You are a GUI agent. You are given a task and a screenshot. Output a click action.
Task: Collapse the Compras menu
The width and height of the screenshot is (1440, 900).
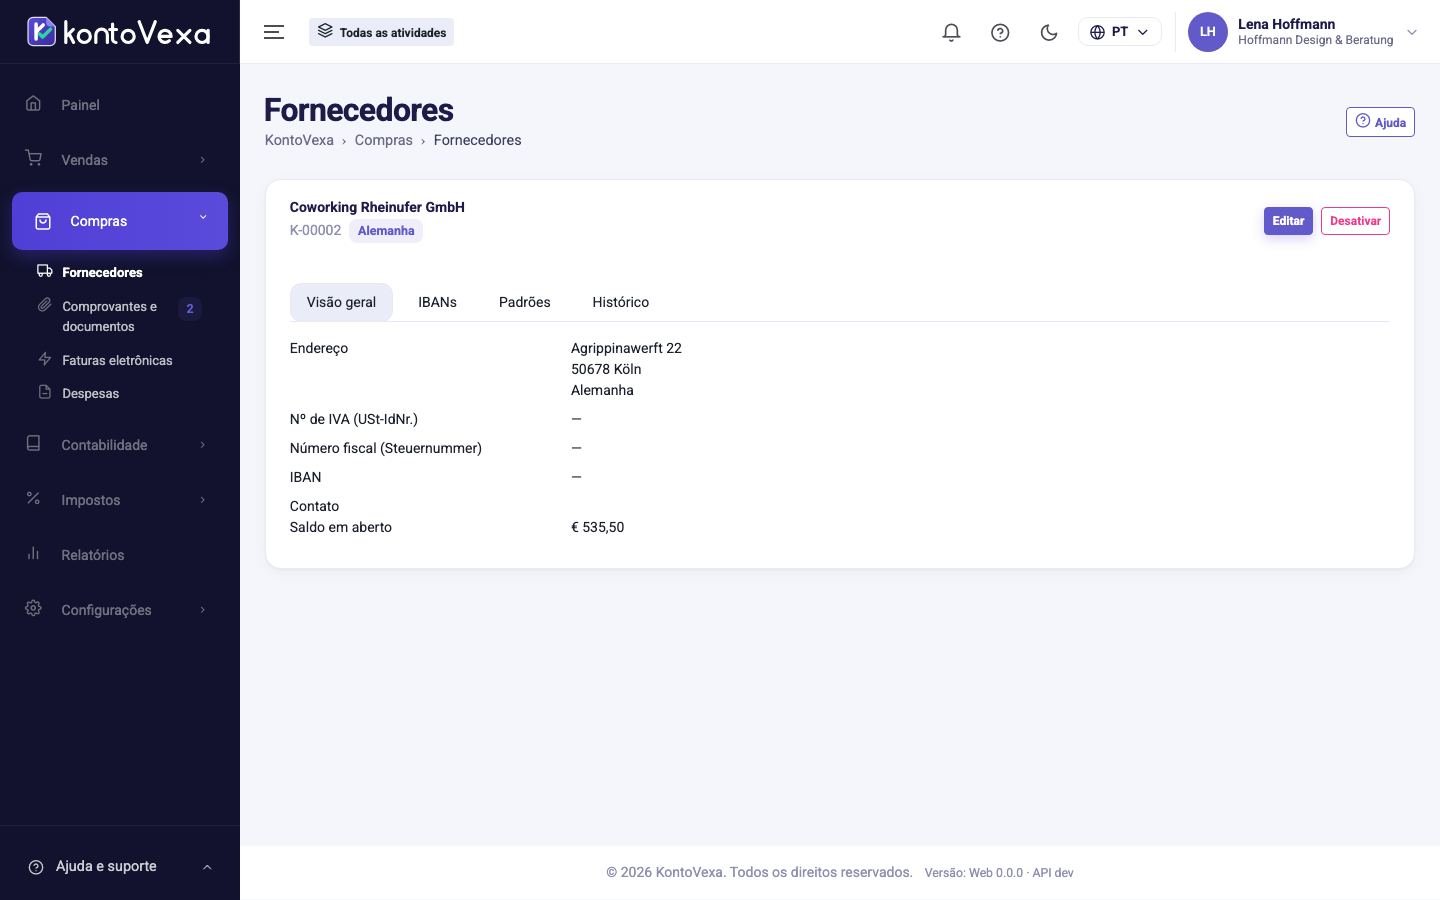(120, 221)
